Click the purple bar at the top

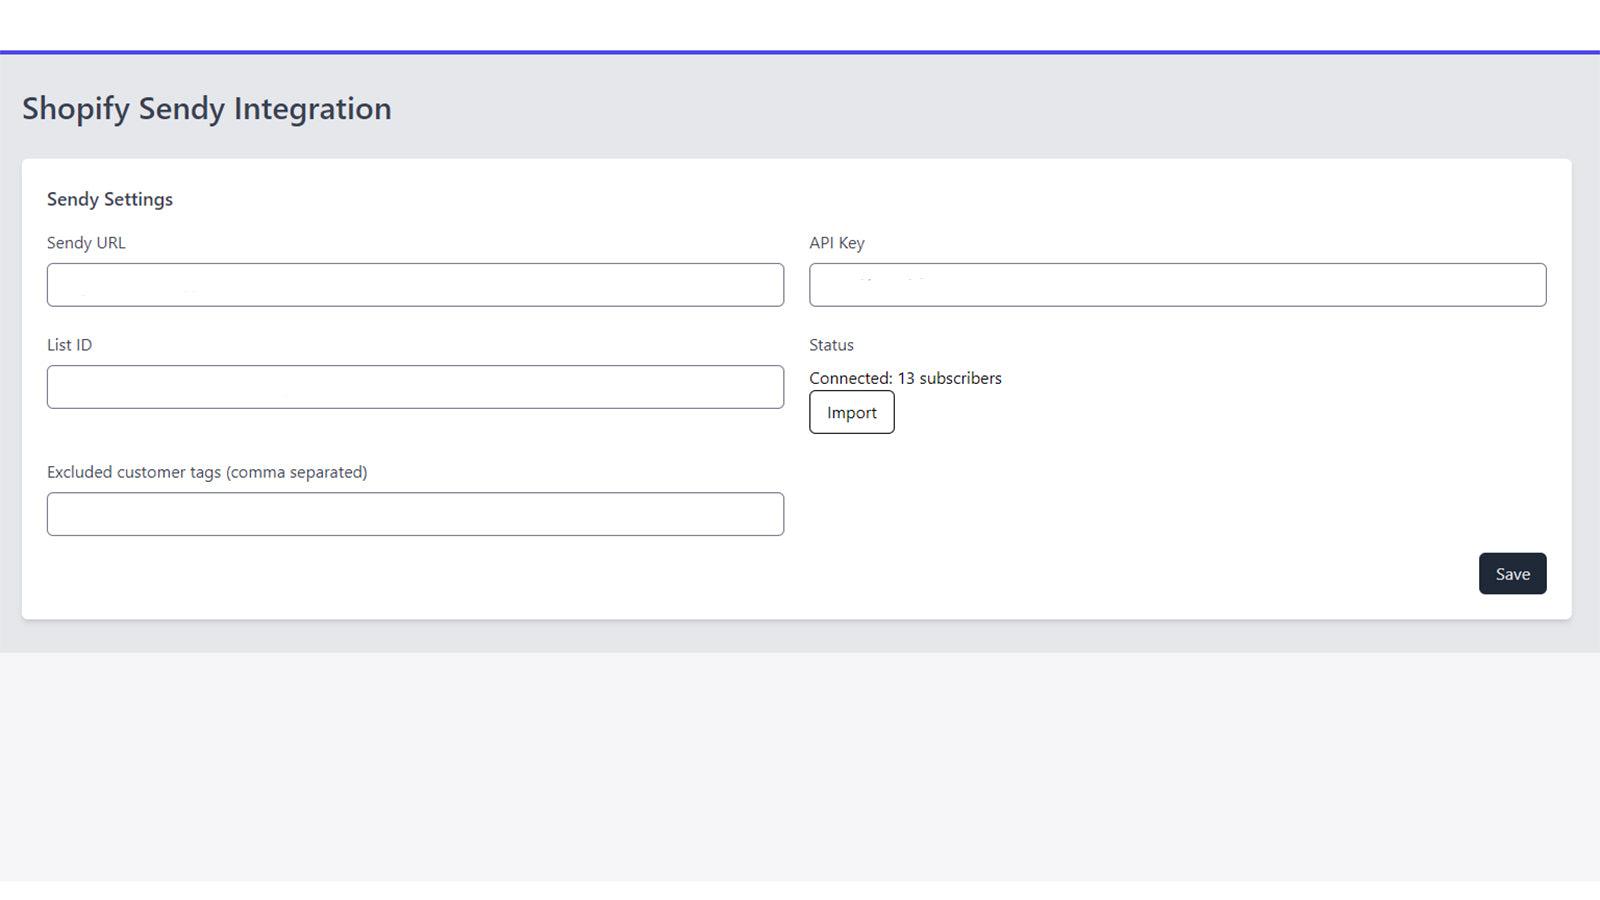800,52
